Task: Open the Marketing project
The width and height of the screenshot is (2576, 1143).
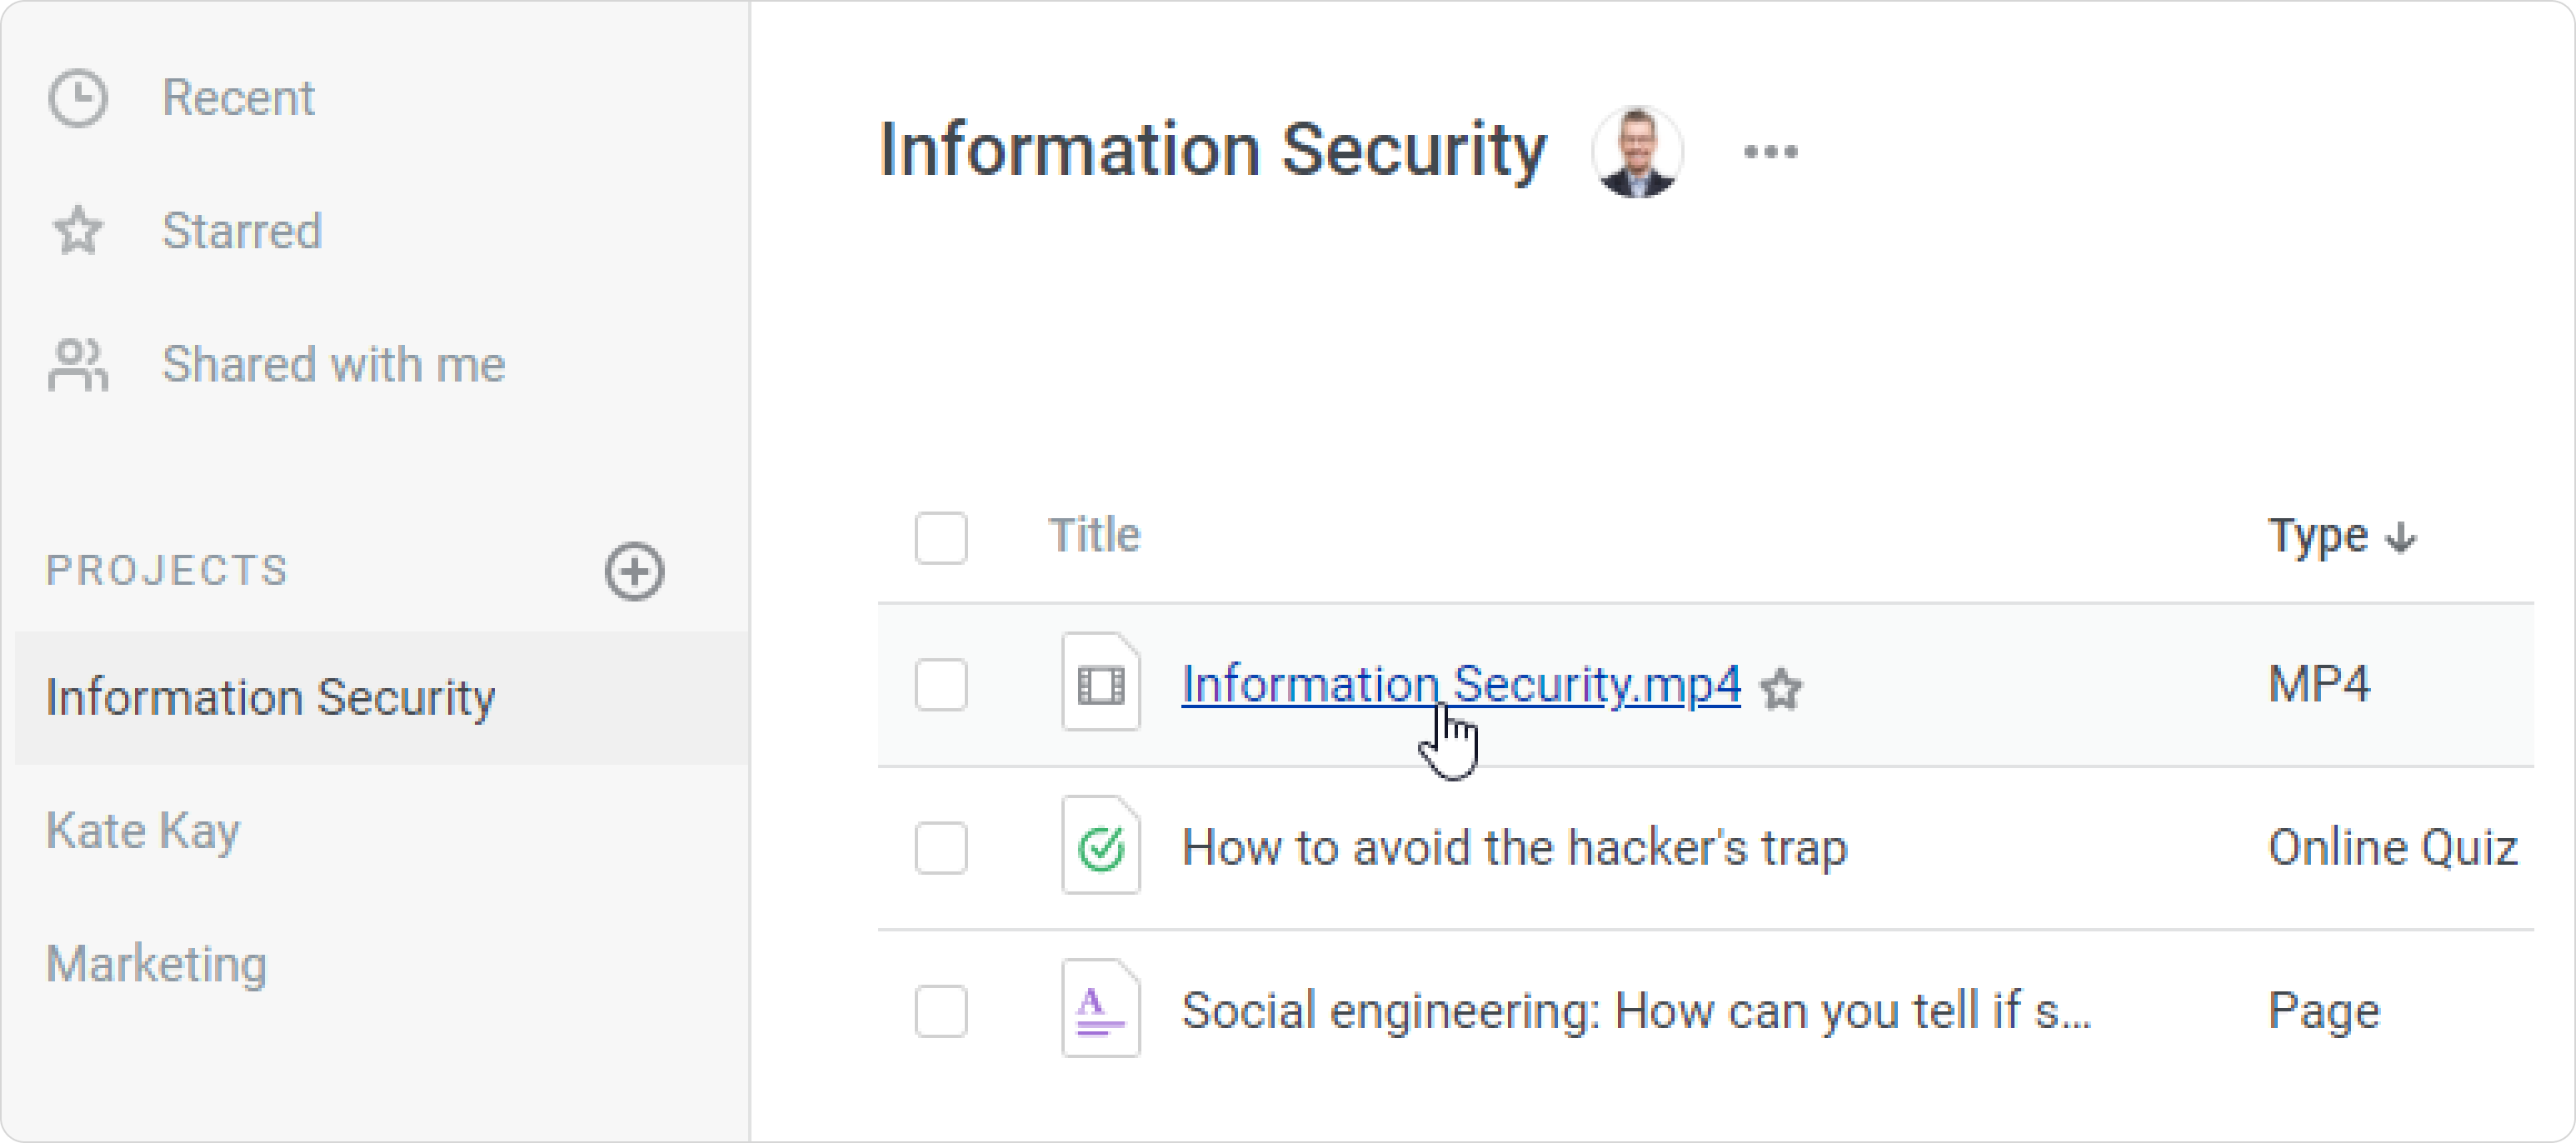Action: tap(157, 965)
